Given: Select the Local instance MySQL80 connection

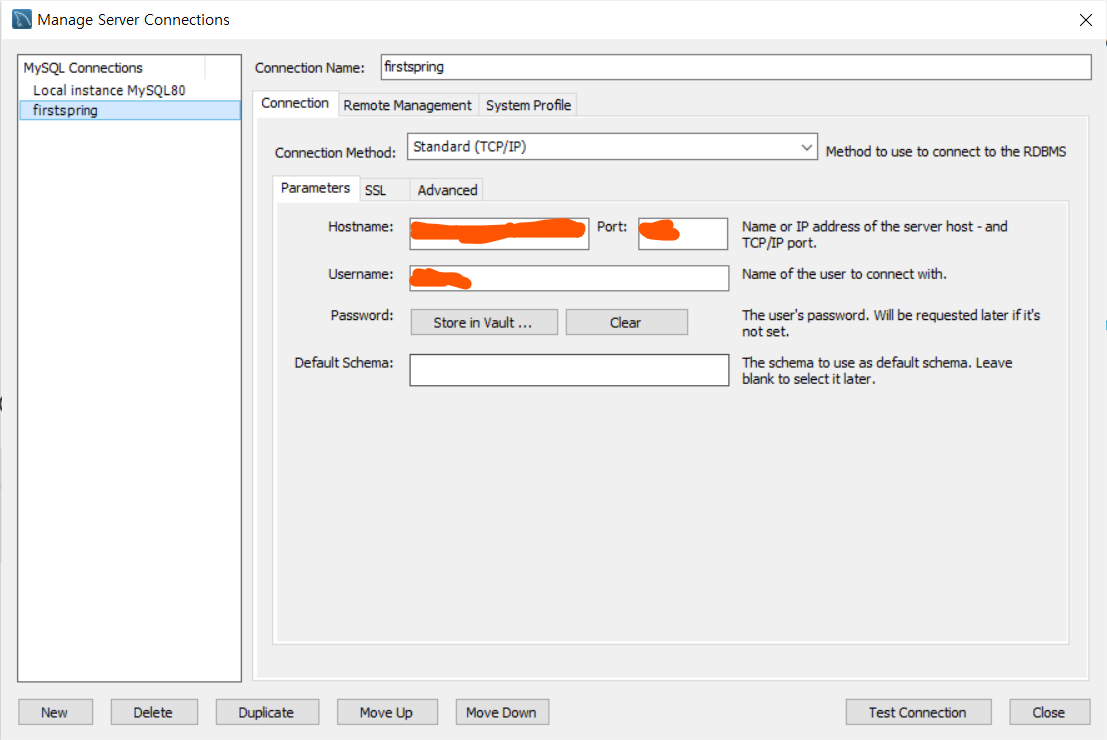Looking at the screenshot, I should tap(109, 90).
